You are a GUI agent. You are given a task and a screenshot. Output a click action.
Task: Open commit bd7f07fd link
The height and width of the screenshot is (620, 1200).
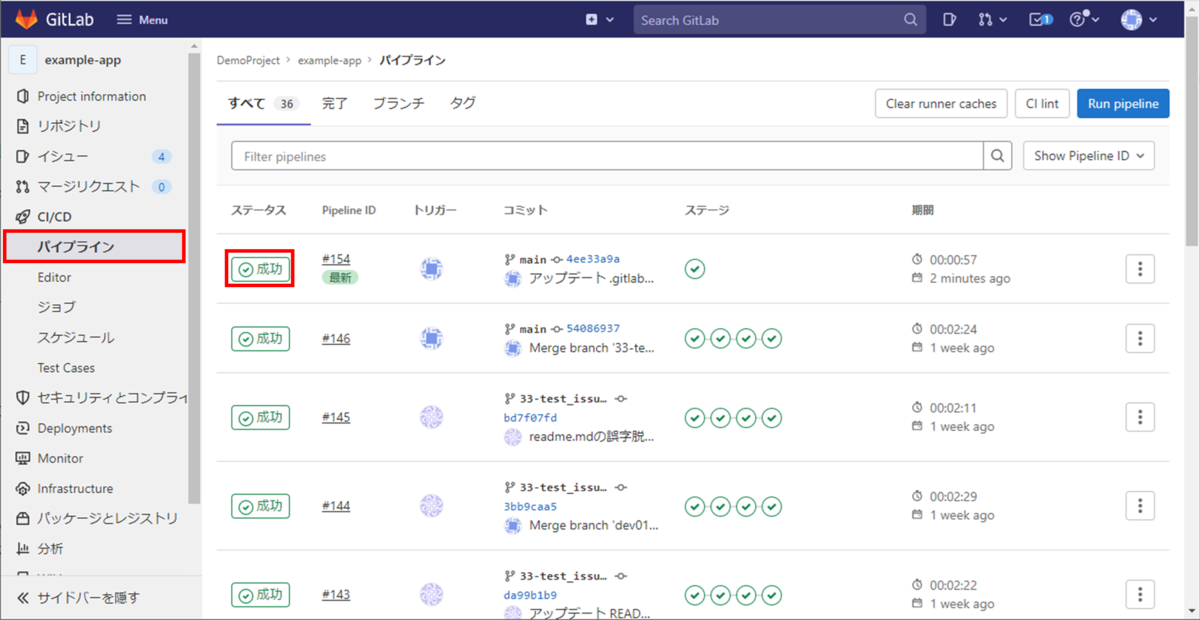pyautogui.click(x=531, y=418)
